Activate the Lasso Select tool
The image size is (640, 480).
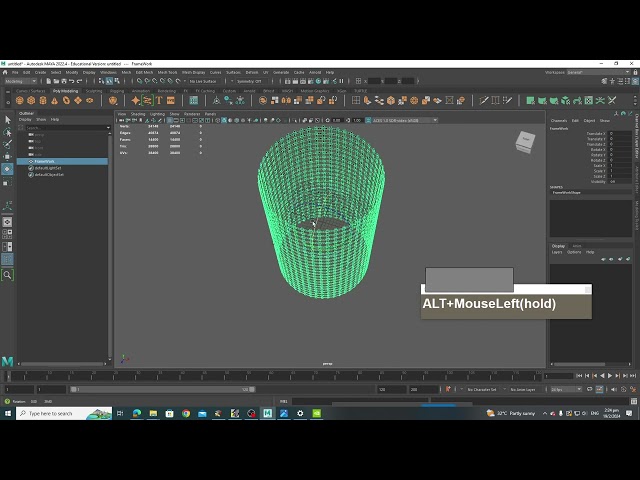pyautogui.click(x=8, y=132)
